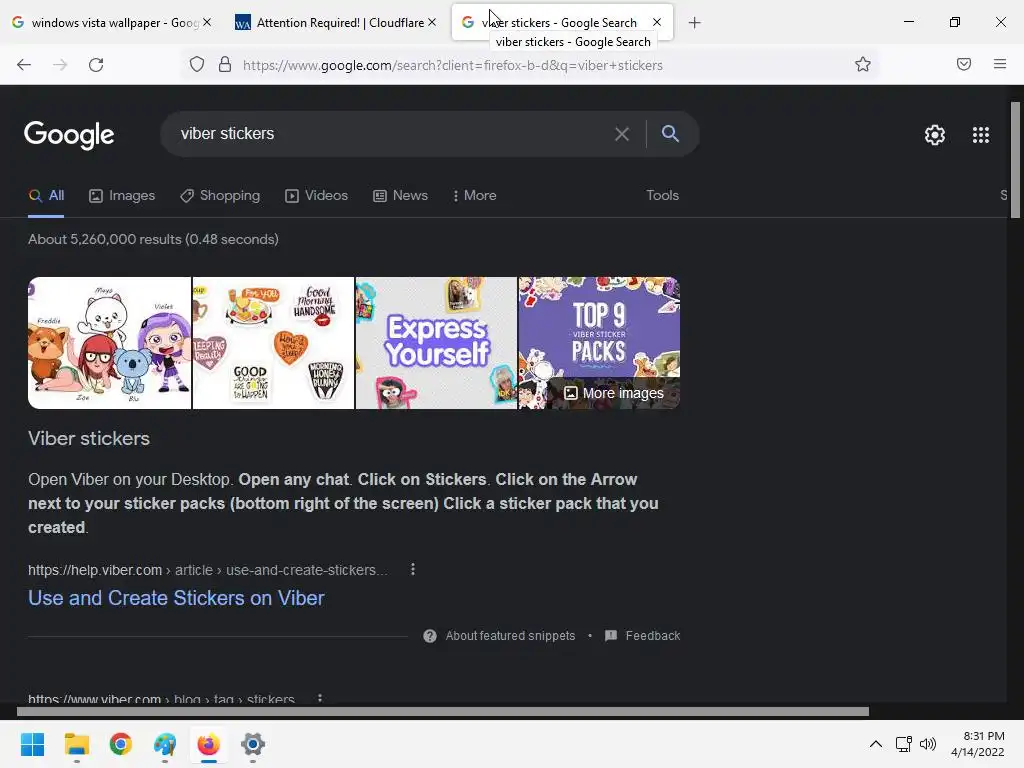Bookmark this page with the star icon
1024x768 pixels.
point(863,64)
